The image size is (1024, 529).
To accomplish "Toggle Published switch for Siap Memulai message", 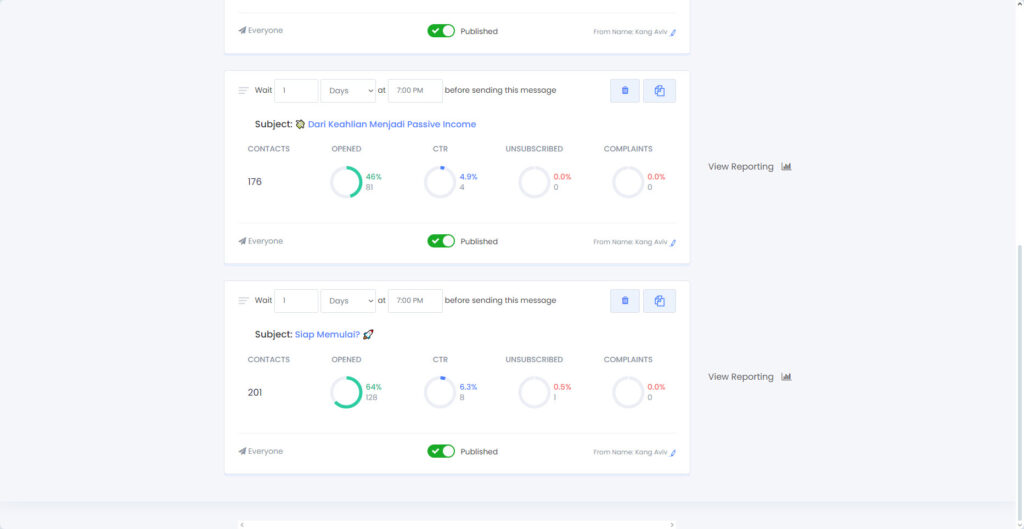I will (441, 451).
